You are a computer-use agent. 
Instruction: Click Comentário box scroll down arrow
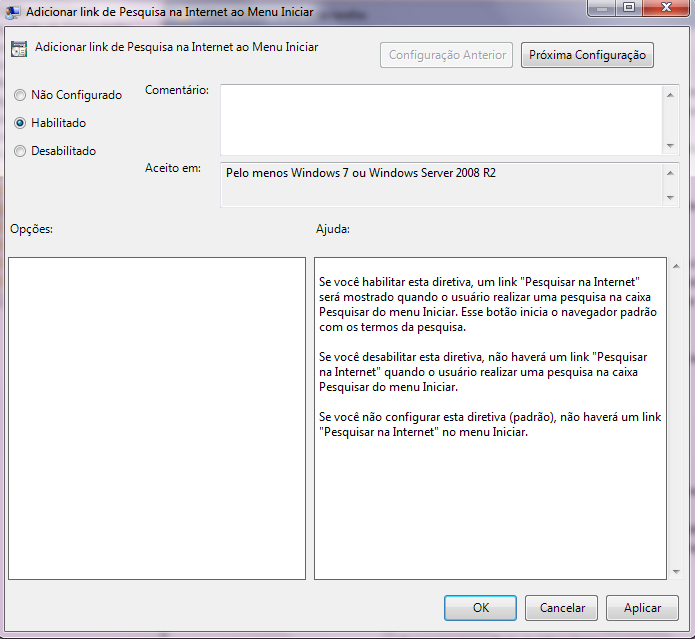pos(670,146)
